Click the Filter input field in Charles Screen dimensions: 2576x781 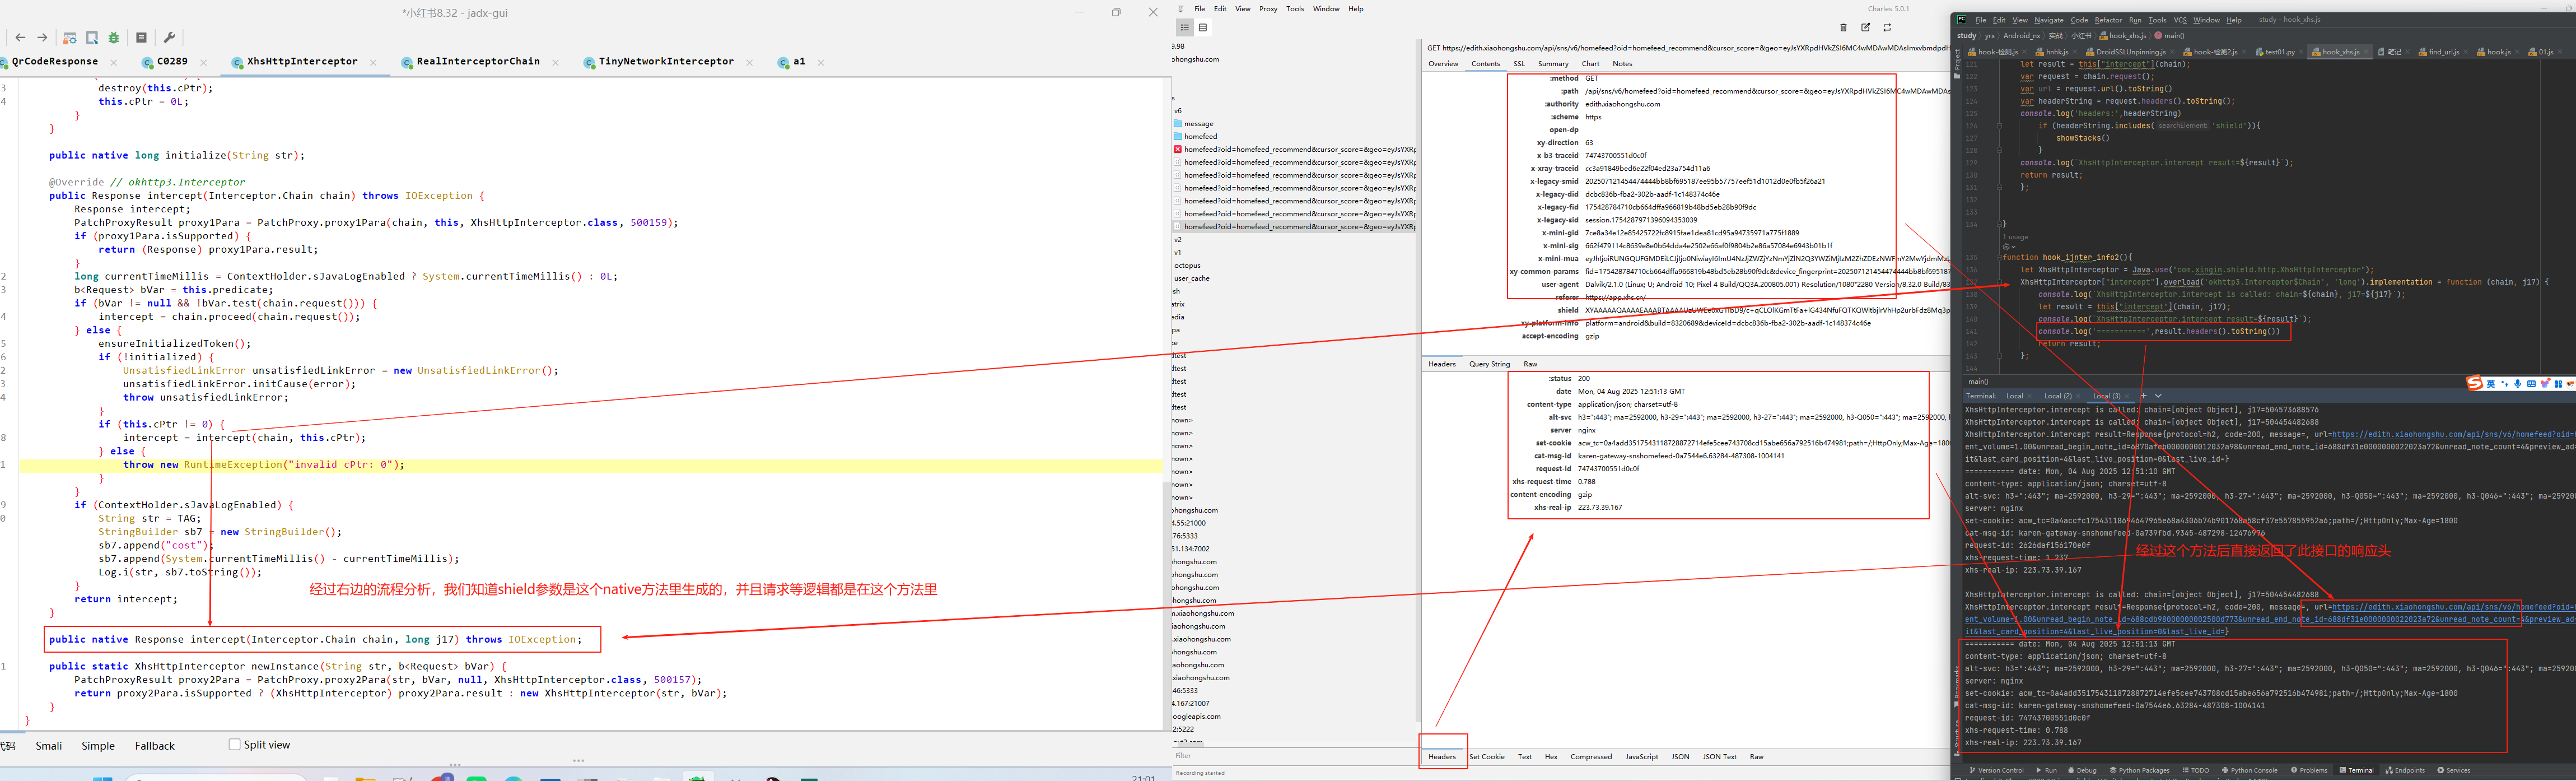pyautogui.click(x=1290, y=756)
